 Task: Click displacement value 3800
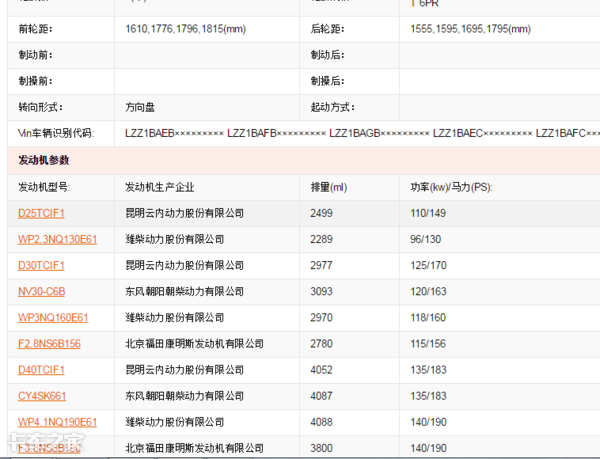[321, 448]
